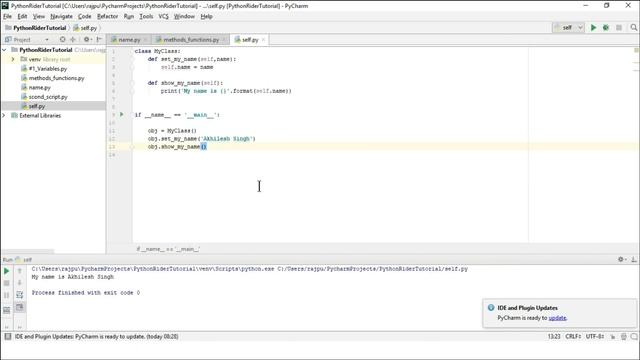
Task: Open the Tools menu
Action: (x=146, y=16)
